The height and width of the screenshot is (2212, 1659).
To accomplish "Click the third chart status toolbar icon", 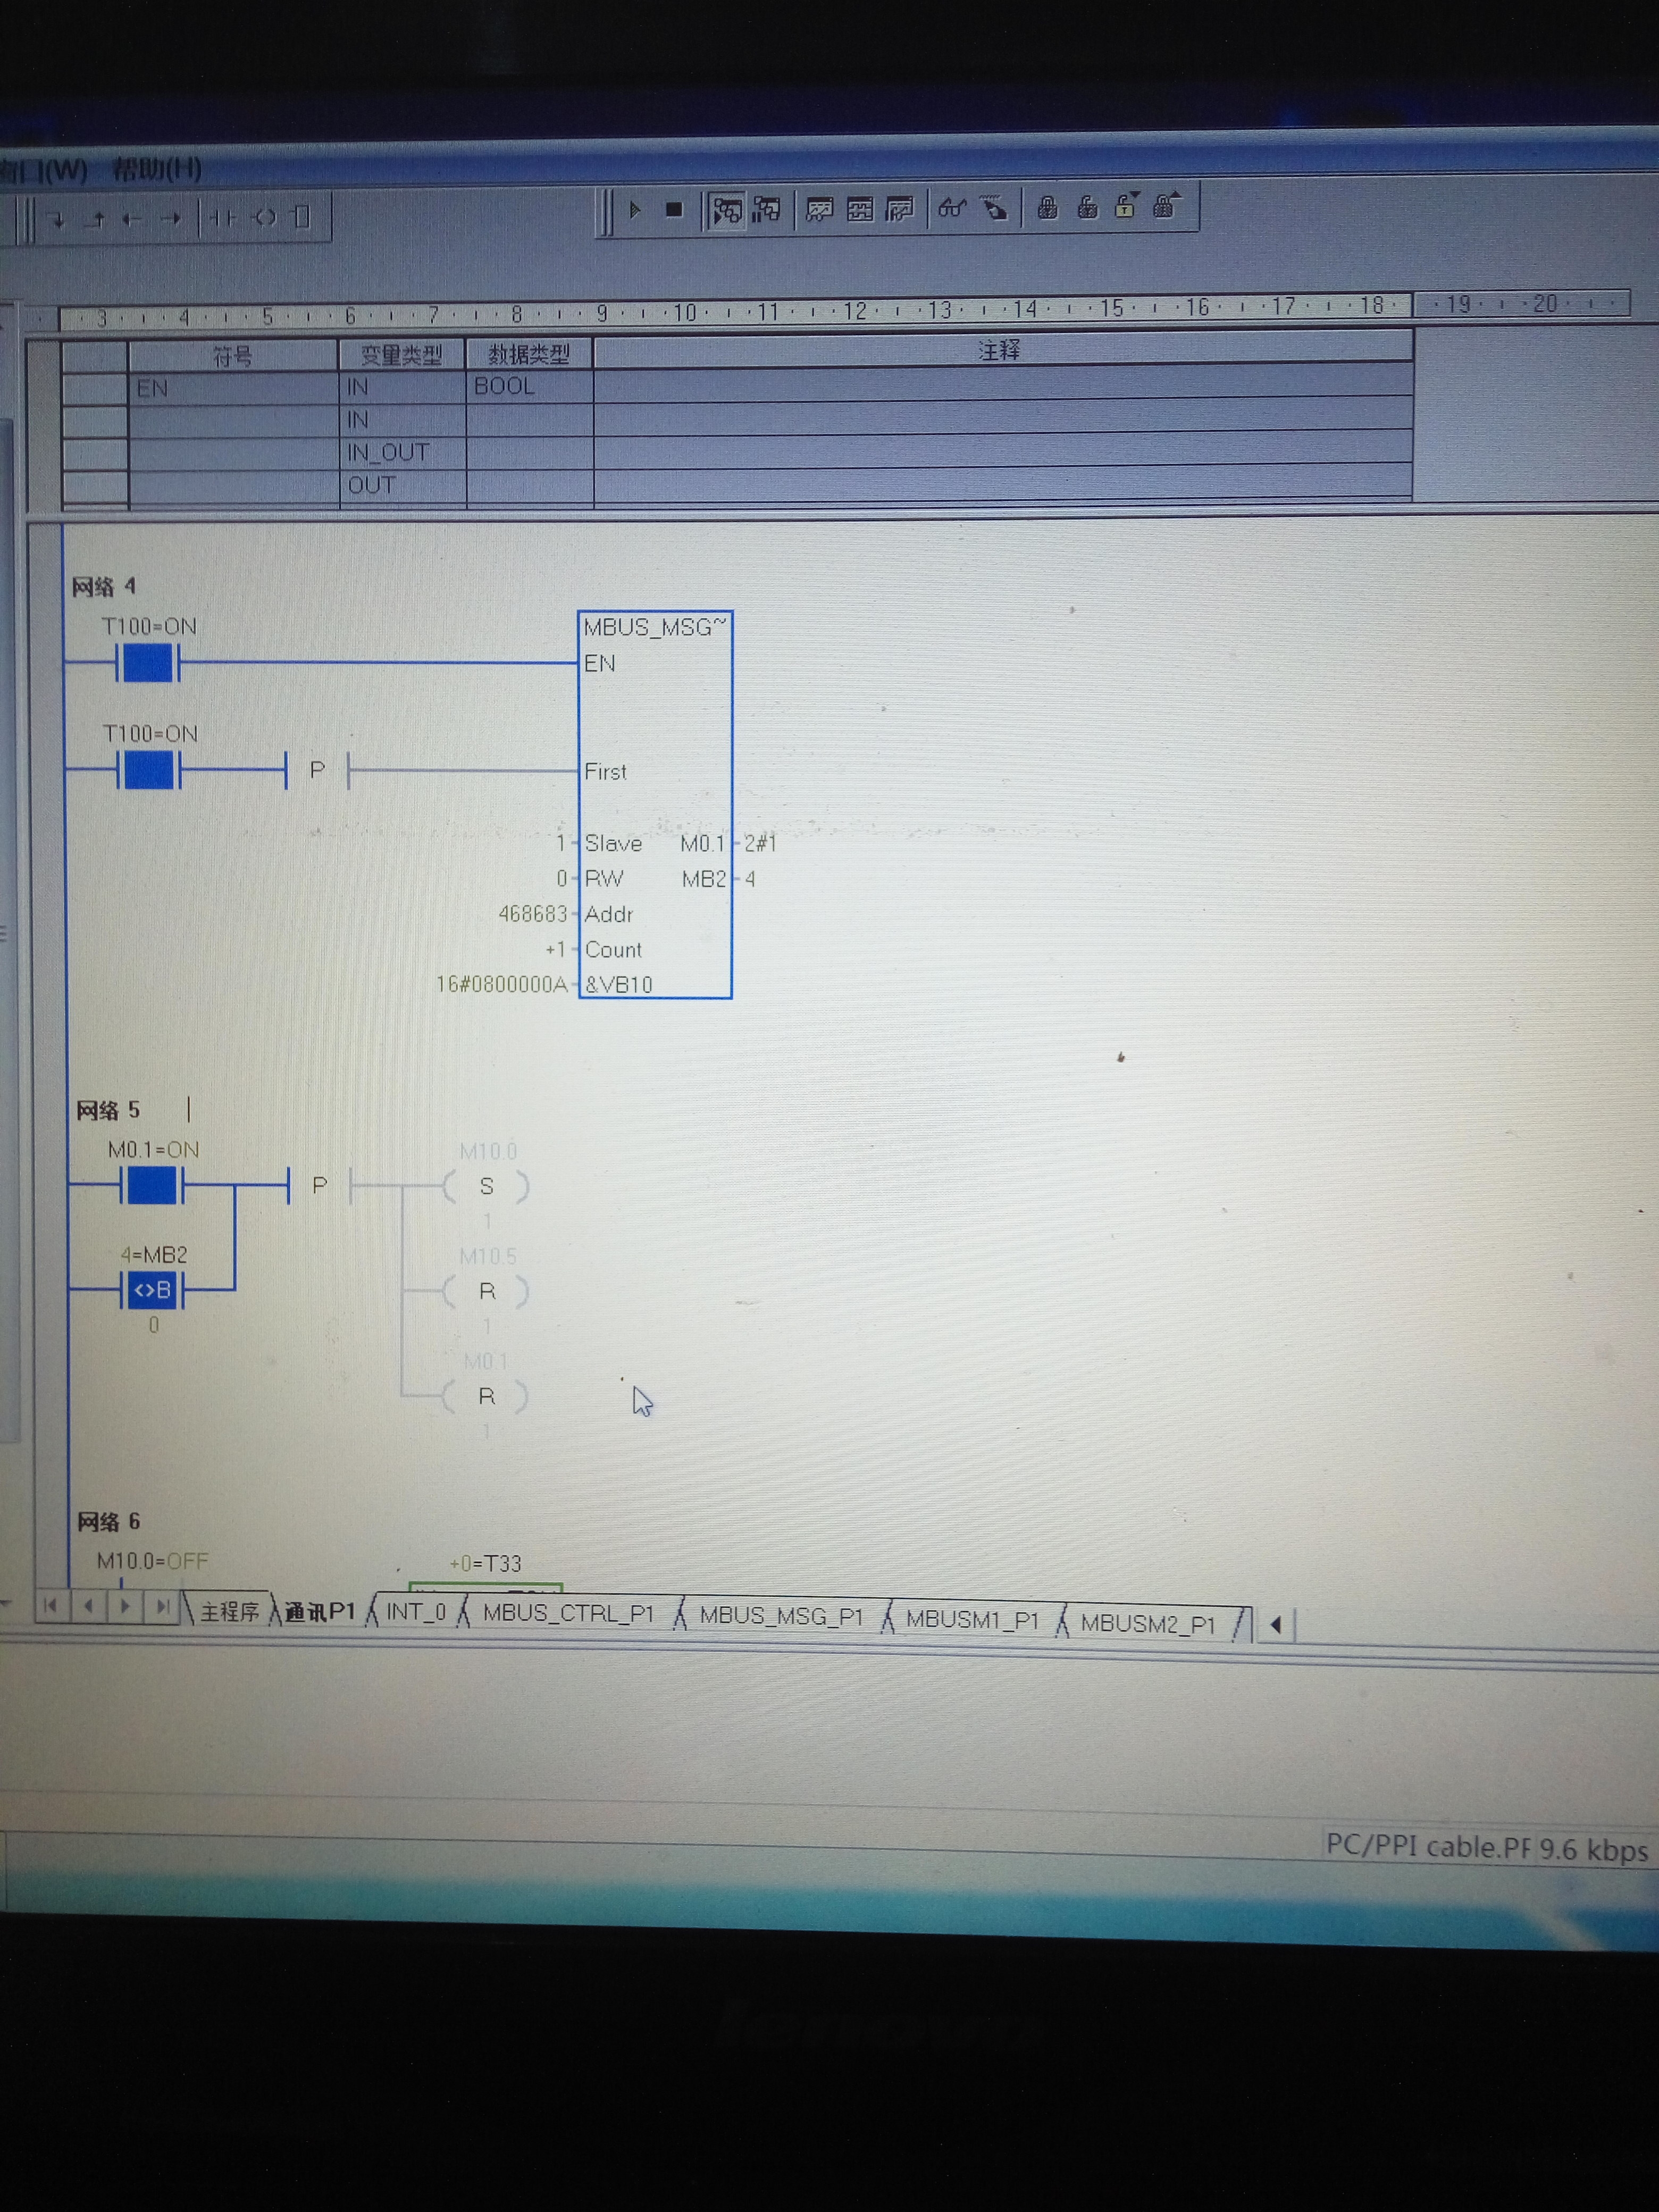I will [899, 209].
